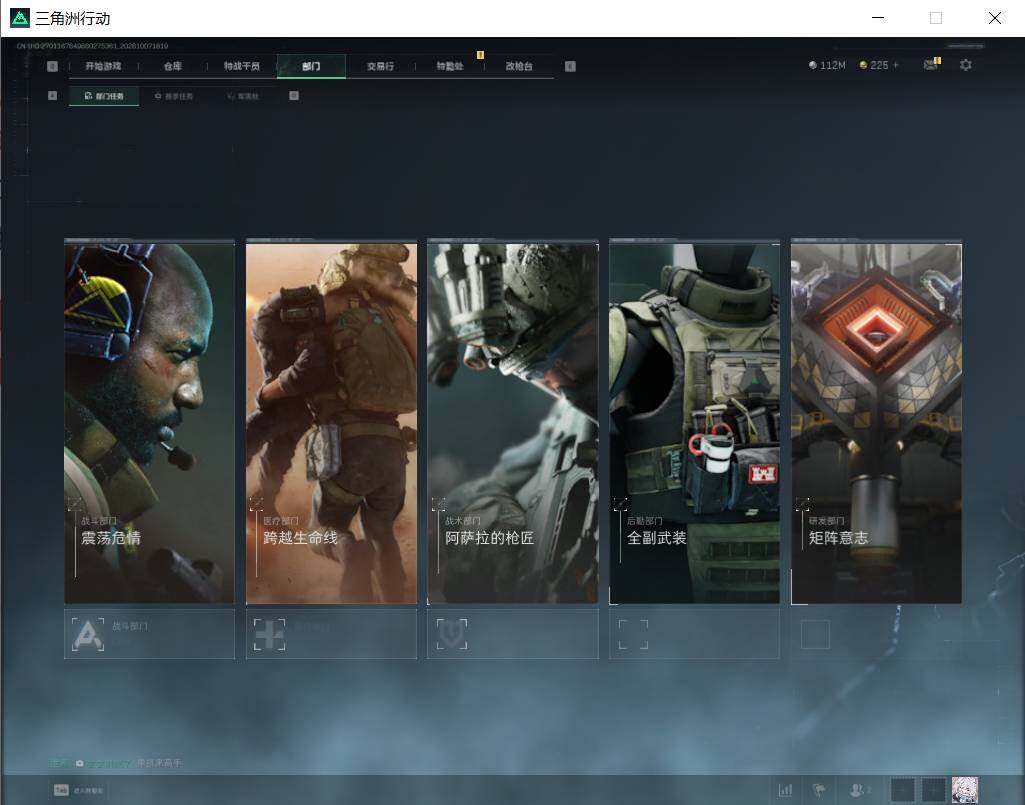The image size is (1025, 805).
Task: Open the 改枪台 tab
Action: pyautogui.click(x=519, y=66)
